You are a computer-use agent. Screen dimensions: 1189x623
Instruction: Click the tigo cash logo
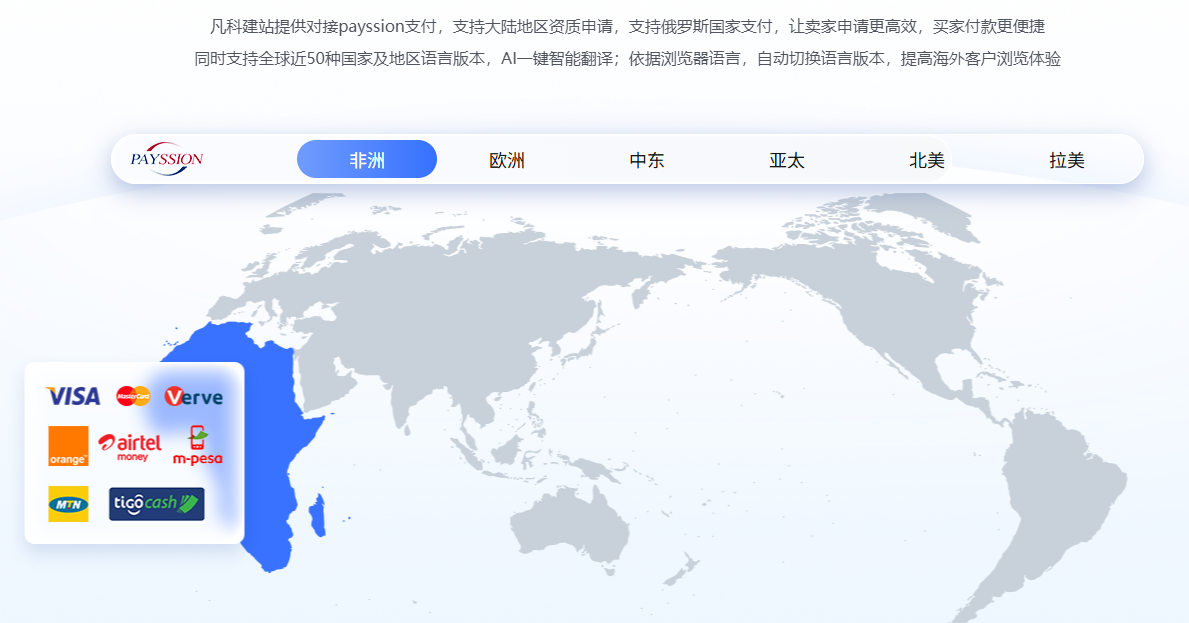coord(157,504)
